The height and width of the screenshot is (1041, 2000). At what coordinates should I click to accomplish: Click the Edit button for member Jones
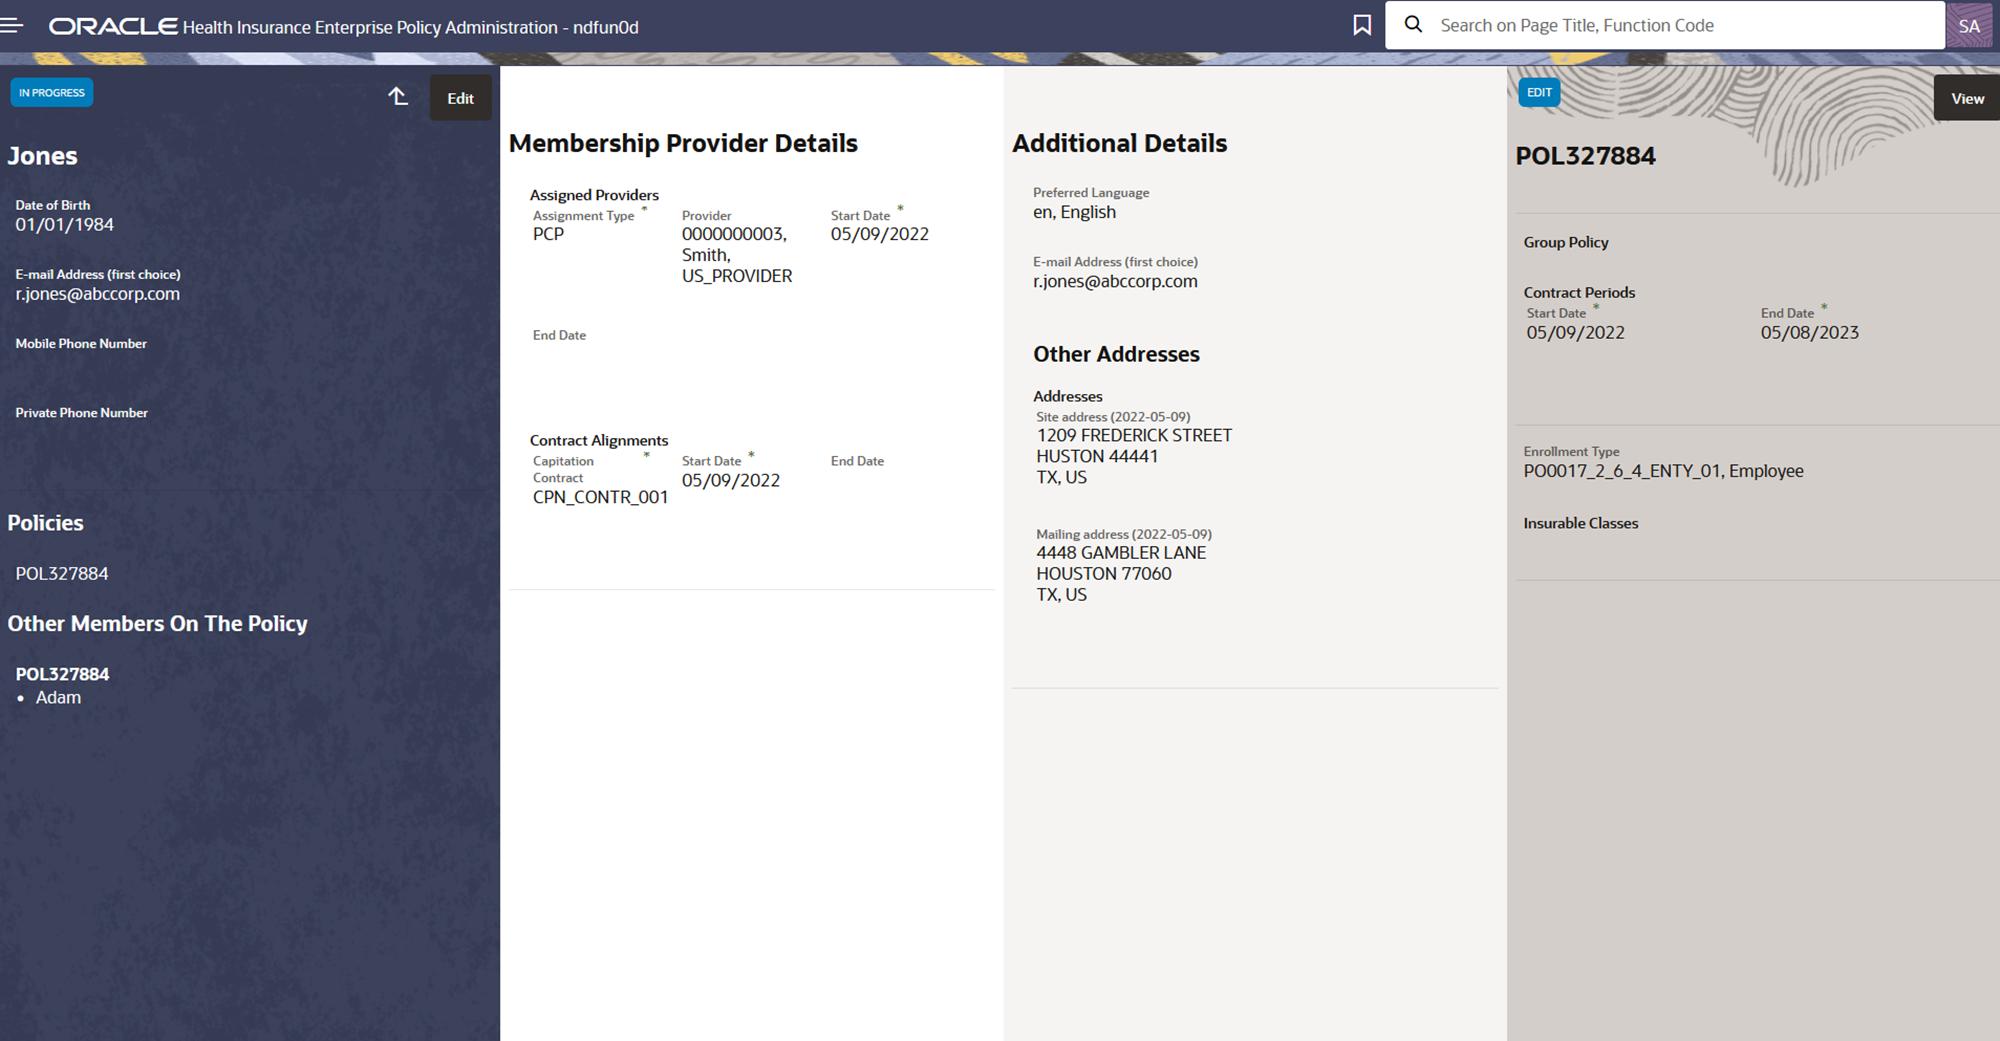[x=460, y=98]
